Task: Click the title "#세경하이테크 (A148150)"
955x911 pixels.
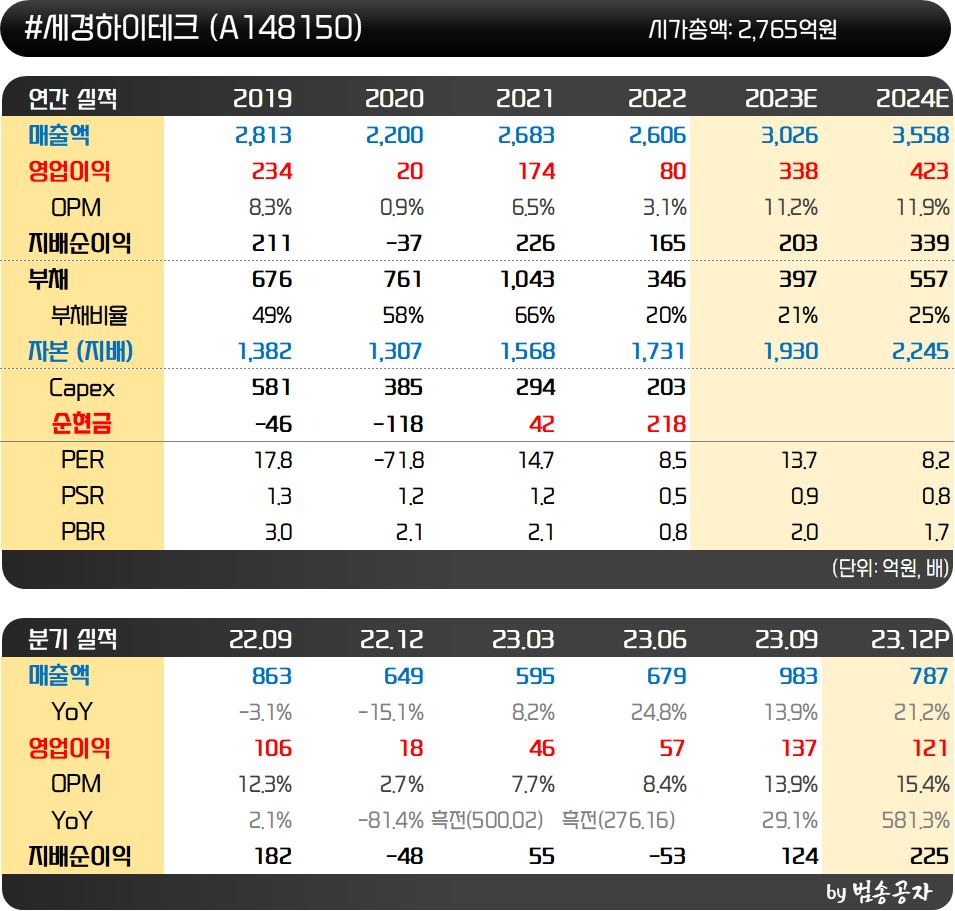Action: pos(193,28)
